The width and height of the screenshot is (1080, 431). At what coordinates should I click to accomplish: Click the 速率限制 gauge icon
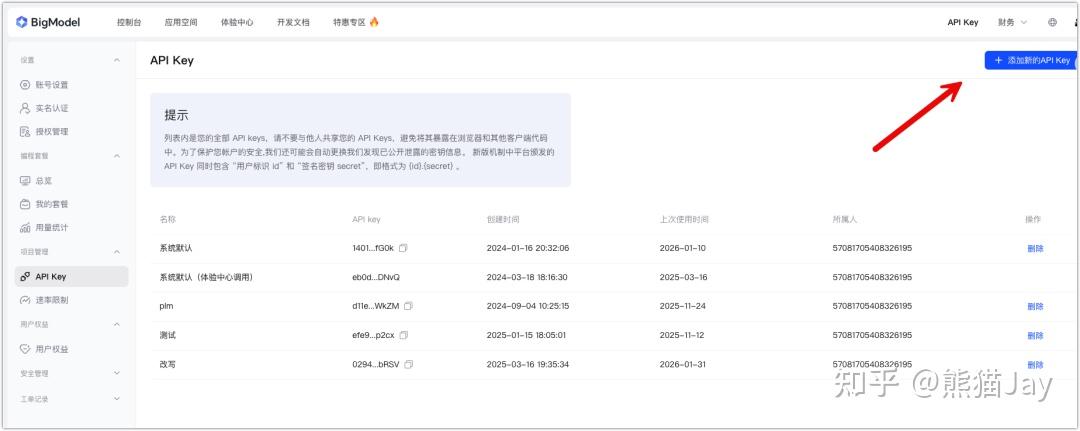25,300
